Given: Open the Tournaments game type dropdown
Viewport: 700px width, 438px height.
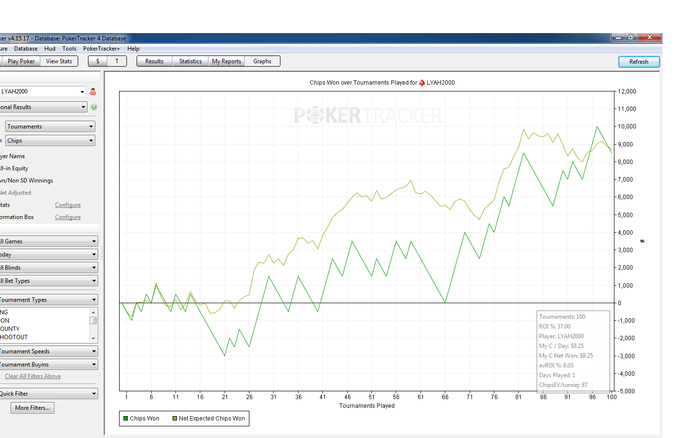Looking at the screenshot, I should click(50, 127).
